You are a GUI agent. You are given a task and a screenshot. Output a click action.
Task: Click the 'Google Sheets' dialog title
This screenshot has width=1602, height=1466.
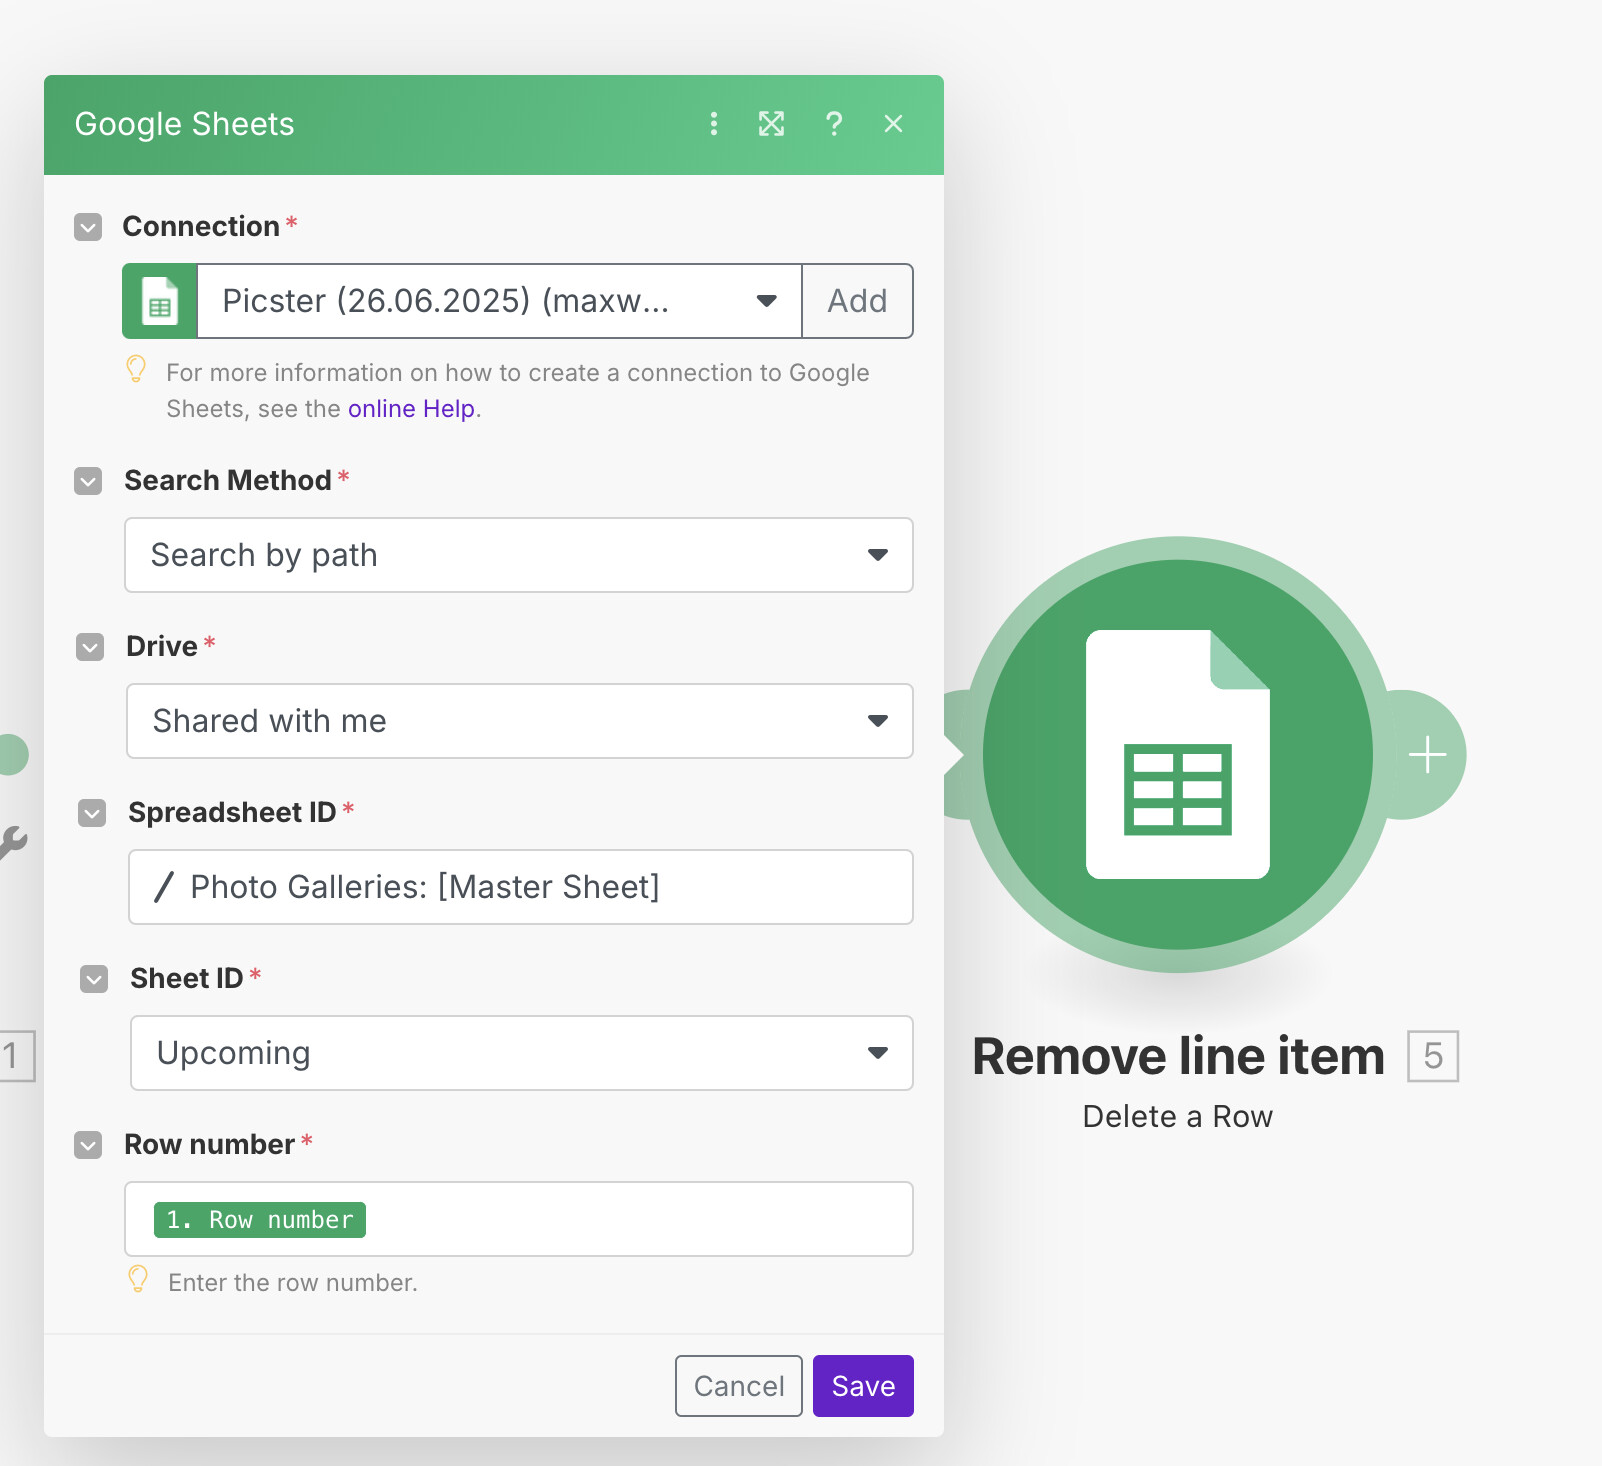click(x=185, y=124)
